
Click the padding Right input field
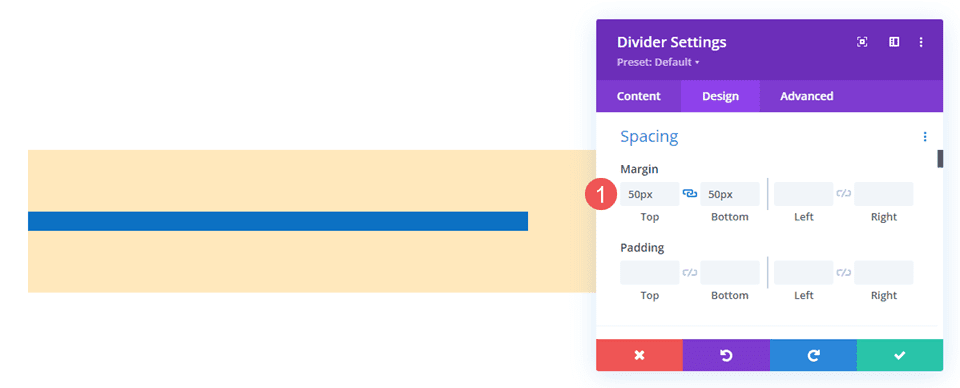pyautogui.click(x=883, y=272)
